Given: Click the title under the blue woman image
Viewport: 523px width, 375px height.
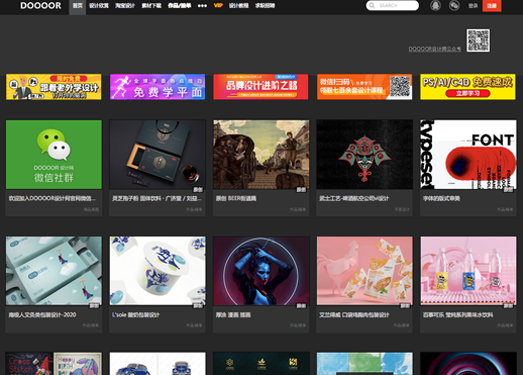Looking at the screenshot, I should 233,315.
